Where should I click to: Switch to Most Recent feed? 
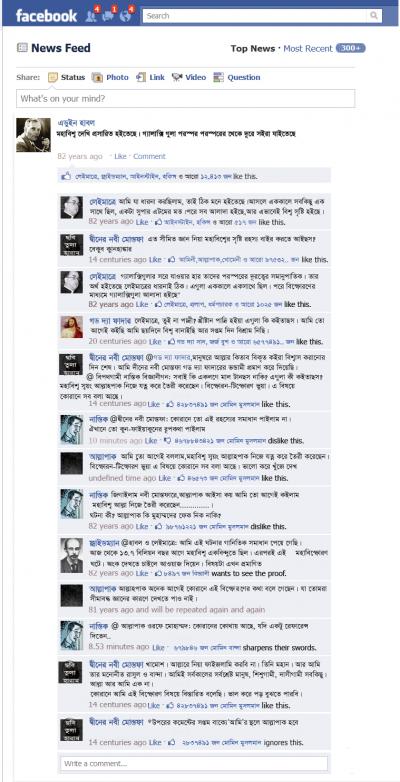tap(308, 48)
